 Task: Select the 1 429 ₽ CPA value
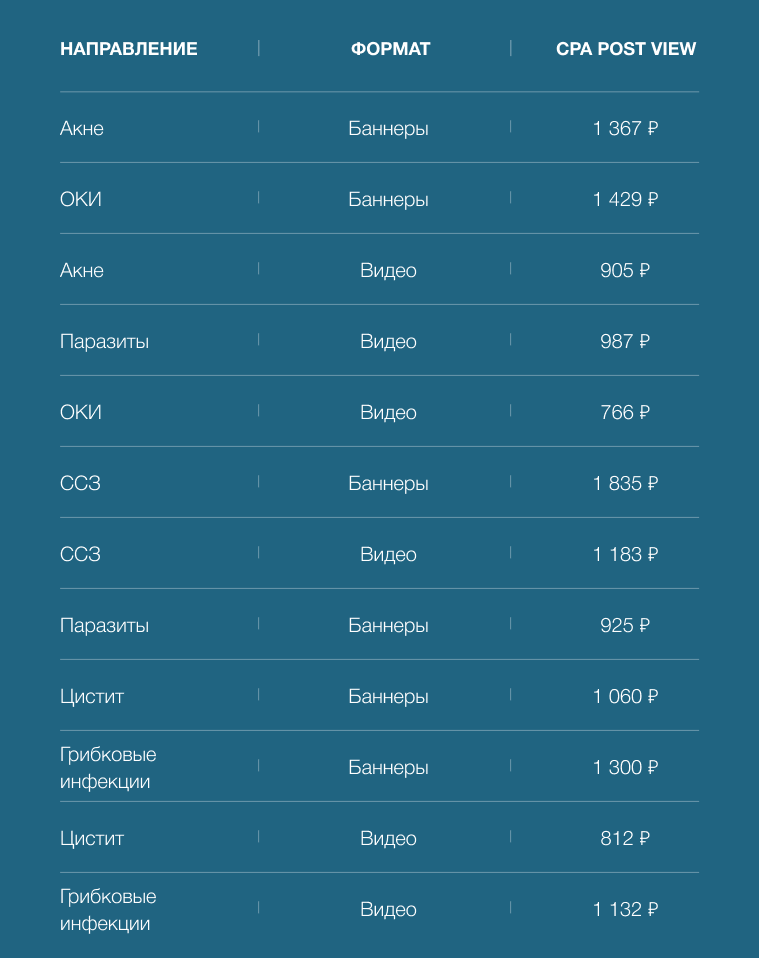625,199
